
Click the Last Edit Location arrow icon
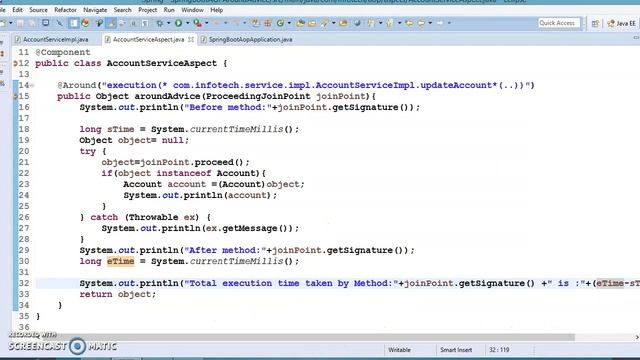click(409, 23)
